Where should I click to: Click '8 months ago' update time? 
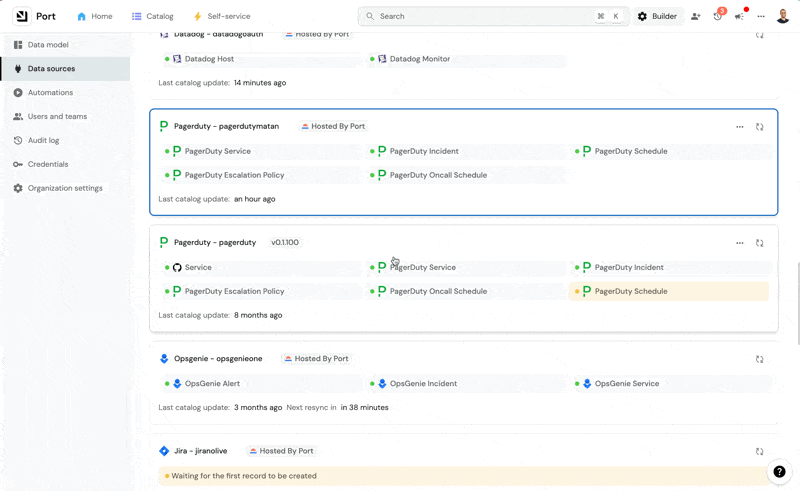[258, 315]
